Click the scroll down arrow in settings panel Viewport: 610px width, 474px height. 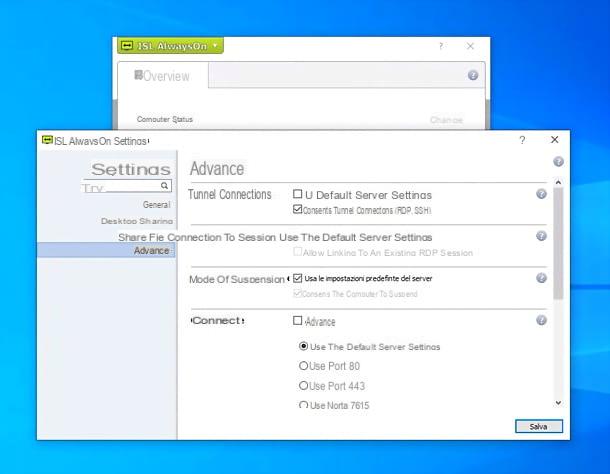558,403
